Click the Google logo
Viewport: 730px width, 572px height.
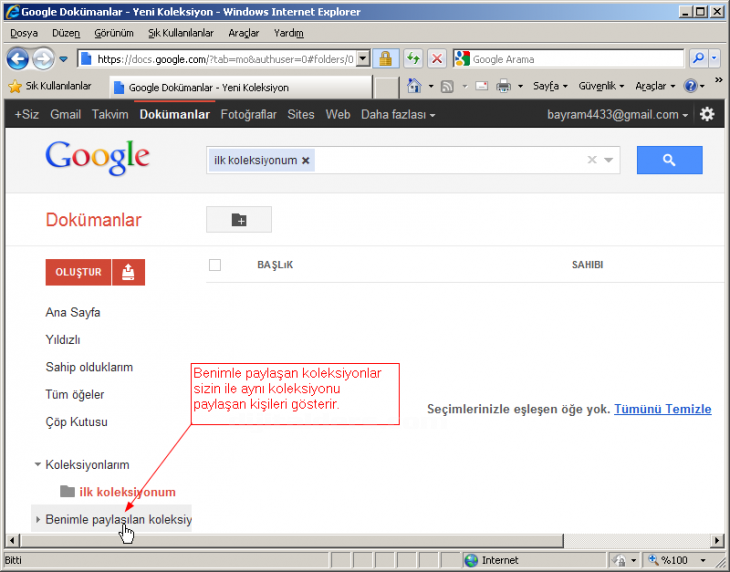point(97,157)
